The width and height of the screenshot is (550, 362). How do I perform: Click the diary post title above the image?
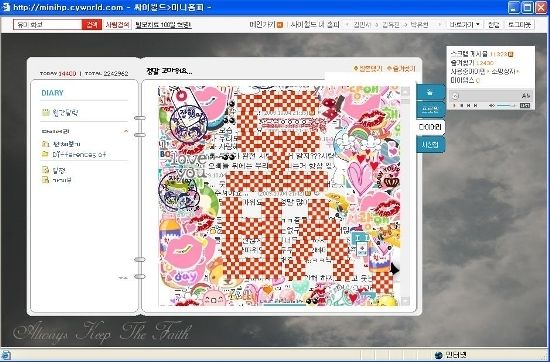(169, 71)
